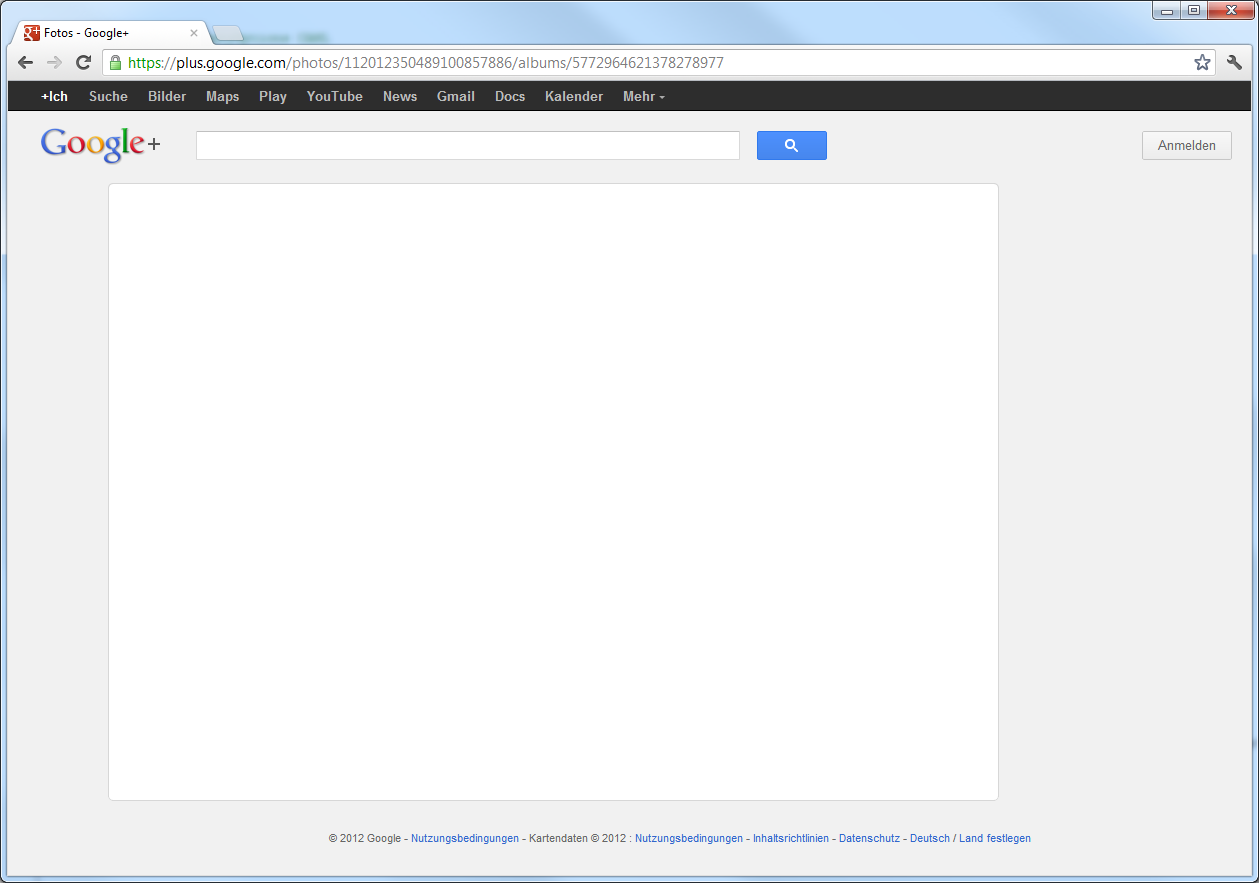Click the browser back arrow
1259x883 pixels.
click(26, 63)
